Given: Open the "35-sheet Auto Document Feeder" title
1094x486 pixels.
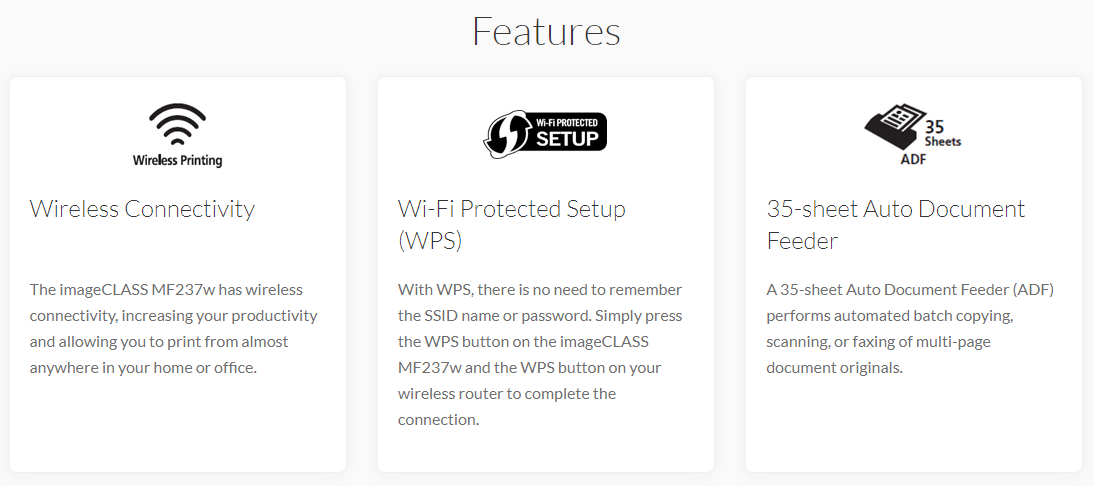Looking at the screenshot, I should [x=895, y=224].
